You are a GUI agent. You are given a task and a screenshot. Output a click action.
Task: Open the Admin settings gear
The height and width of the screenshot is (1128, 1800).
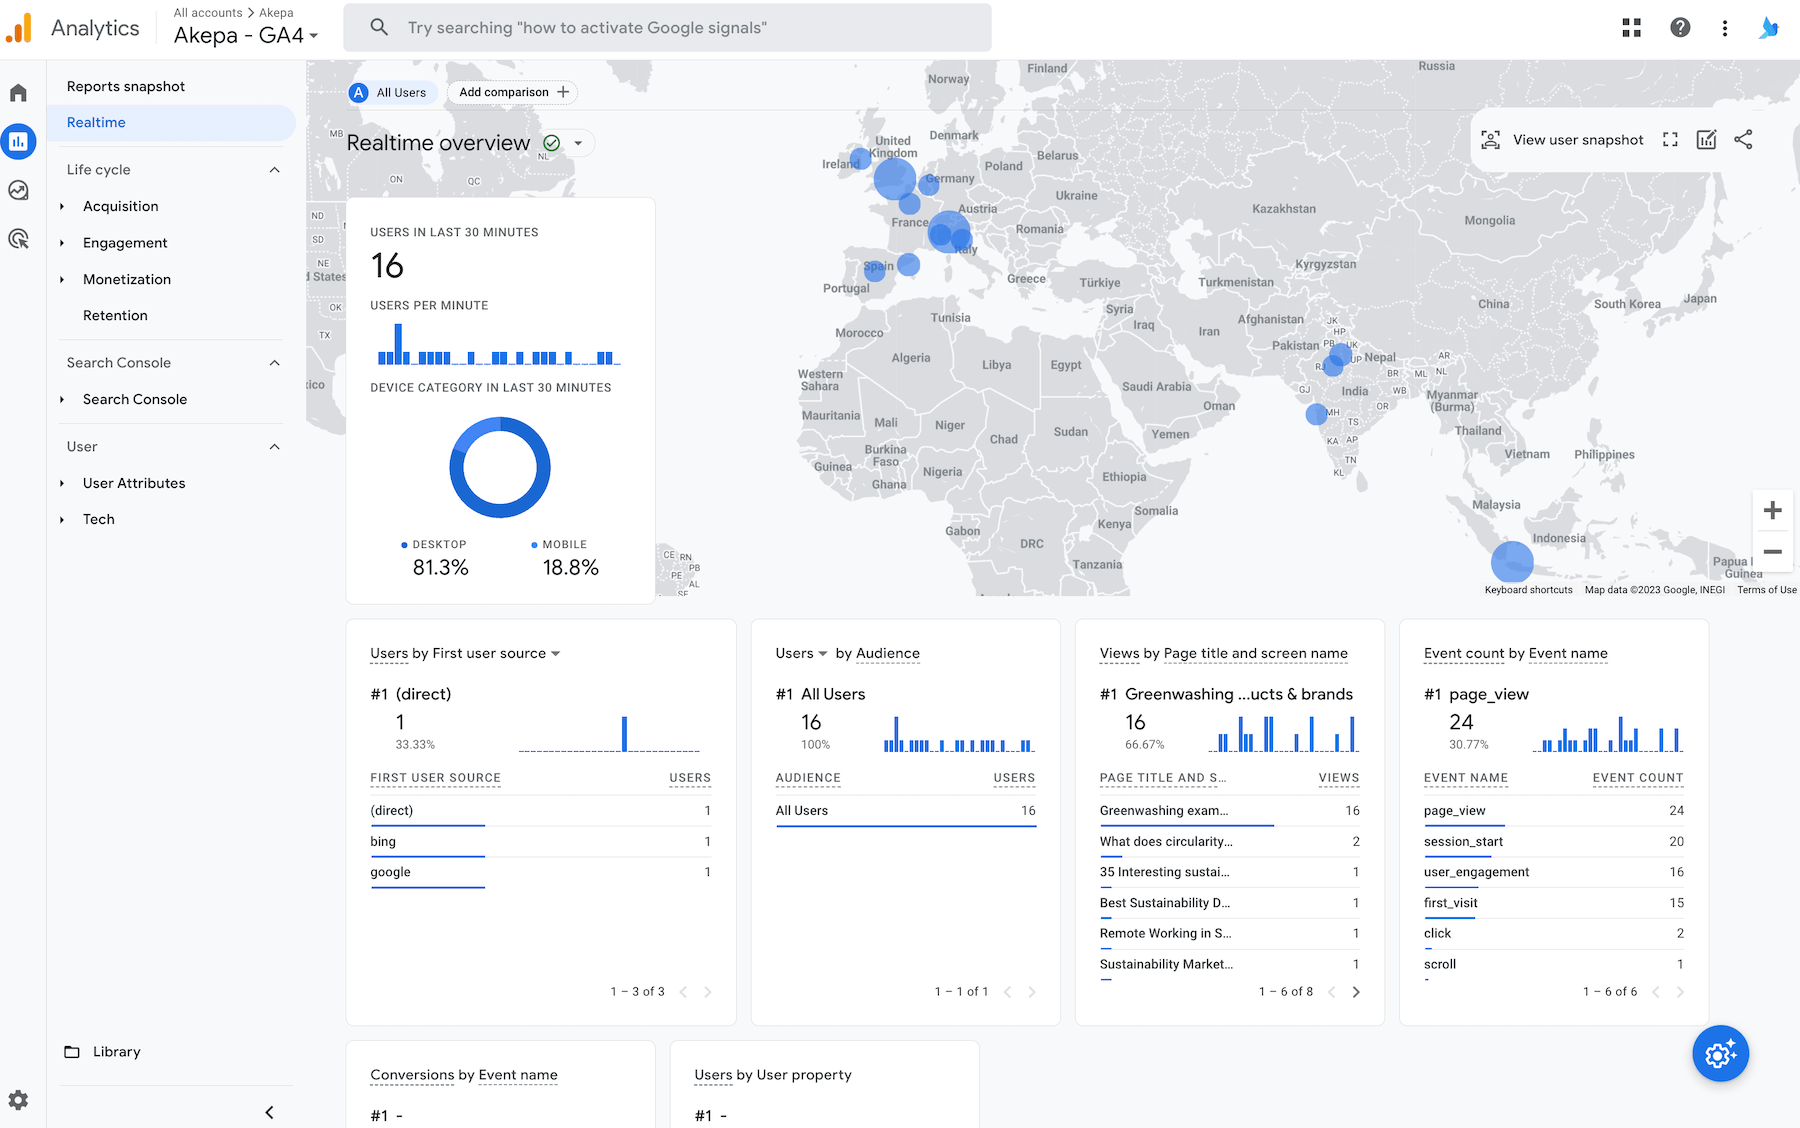(x=18, y=1100)
